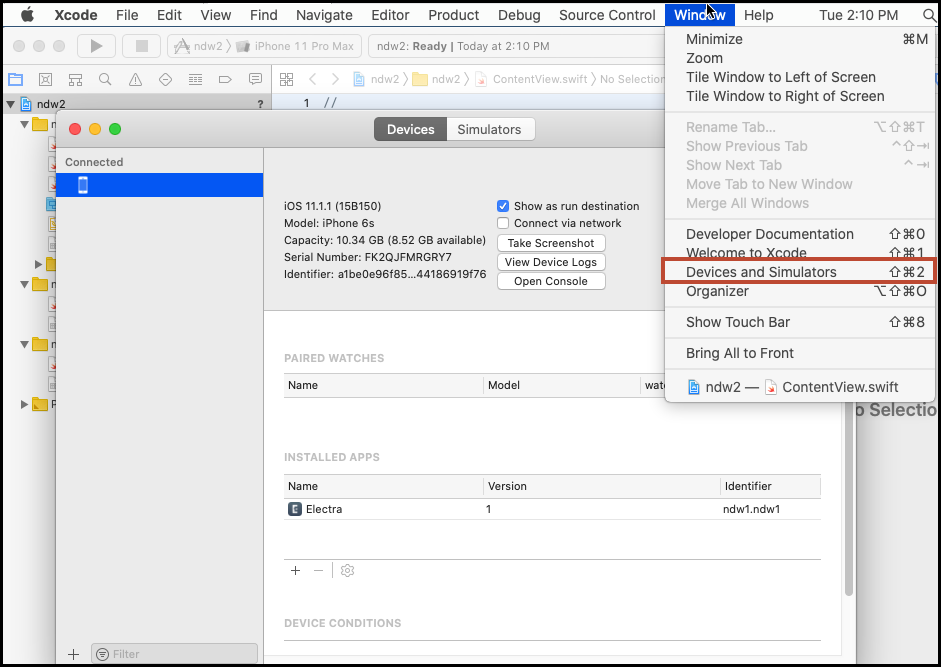Open the Debug navigator icon
Screen dimensions: 941x667
196,79
